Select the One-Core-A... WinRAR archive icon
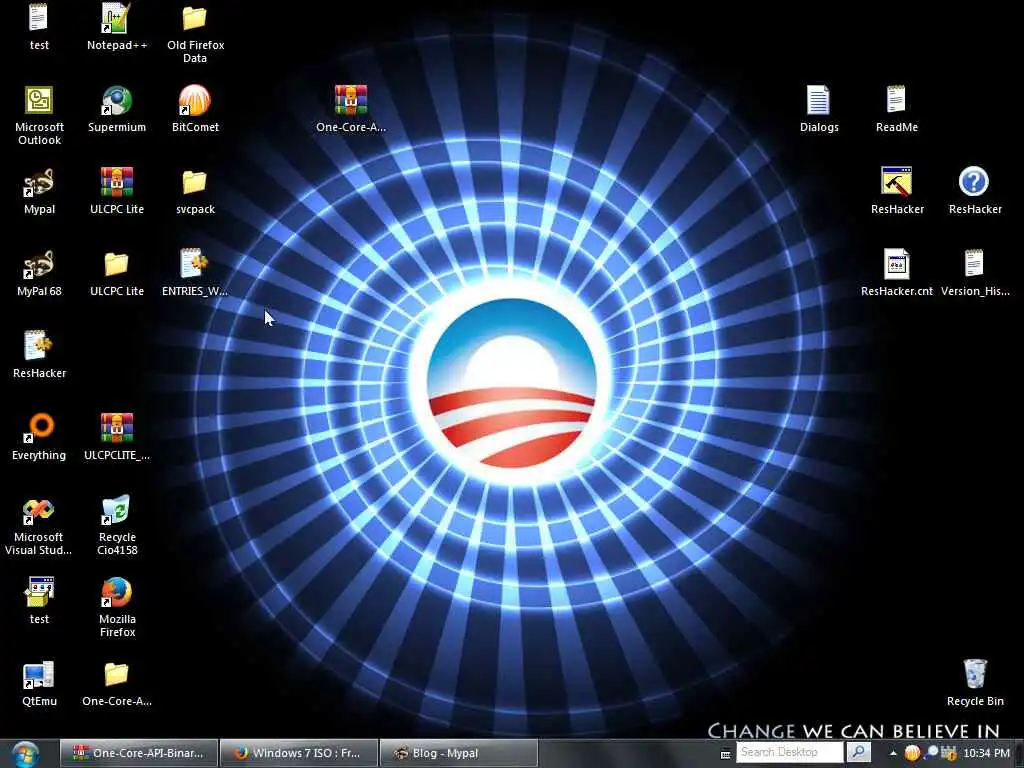 click(x=351, y=101)
